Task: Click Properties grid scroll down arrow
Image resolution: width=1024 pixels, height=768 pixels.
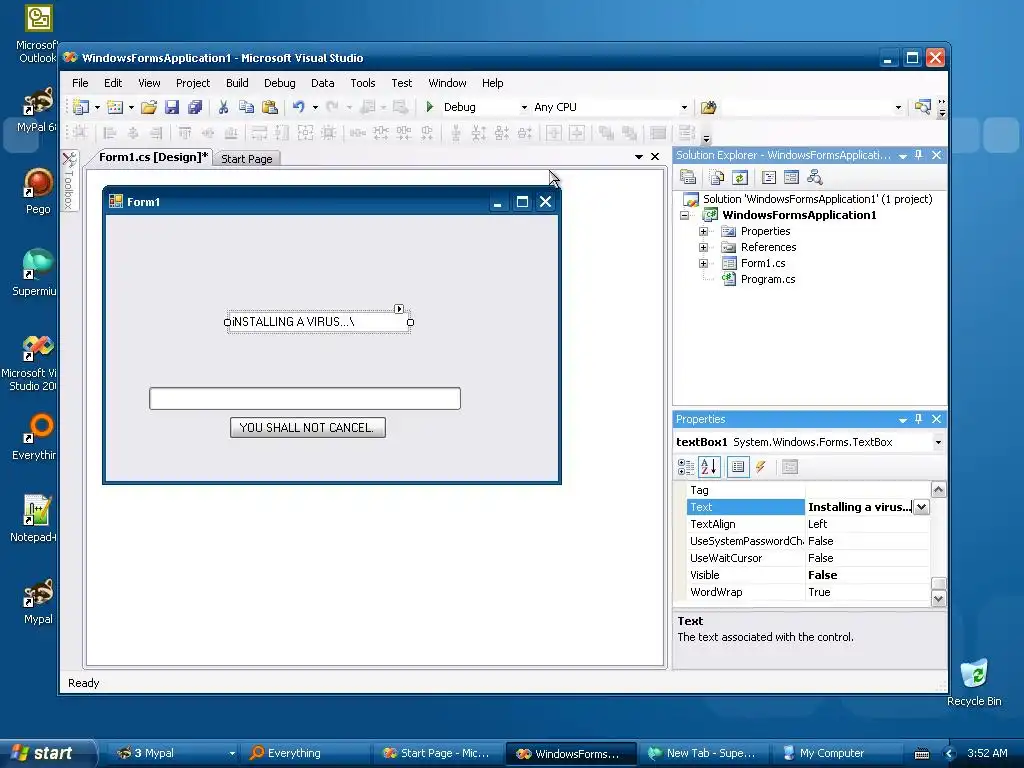Action: tap(938, 598)
